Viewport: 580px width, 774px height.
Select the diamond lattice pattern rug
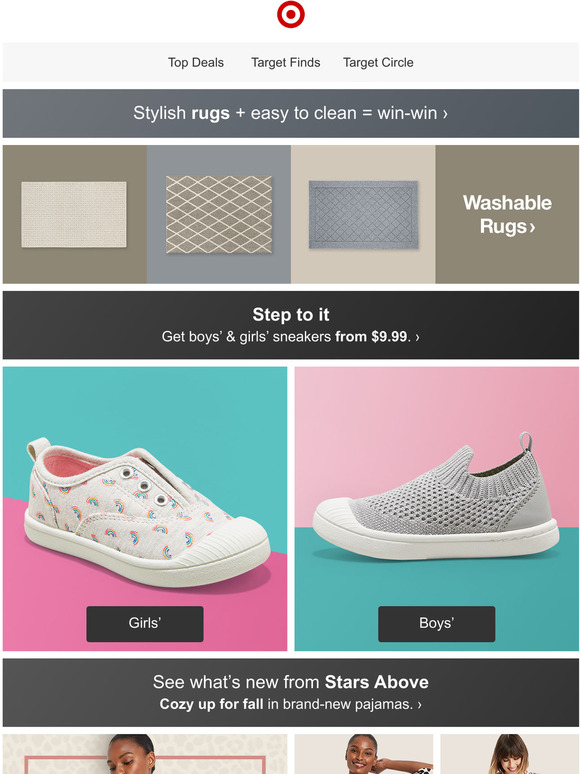pos(219,214)
